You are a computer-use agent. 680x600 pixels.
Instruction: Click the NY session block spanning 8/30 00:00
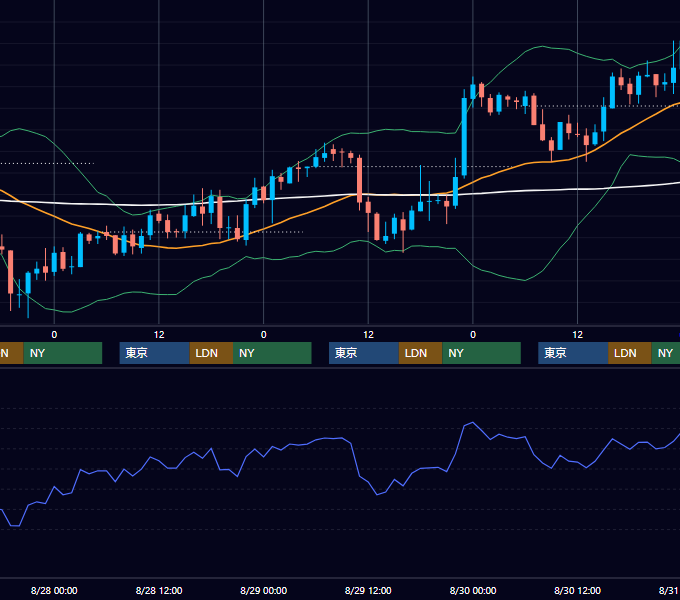(481, 353)
